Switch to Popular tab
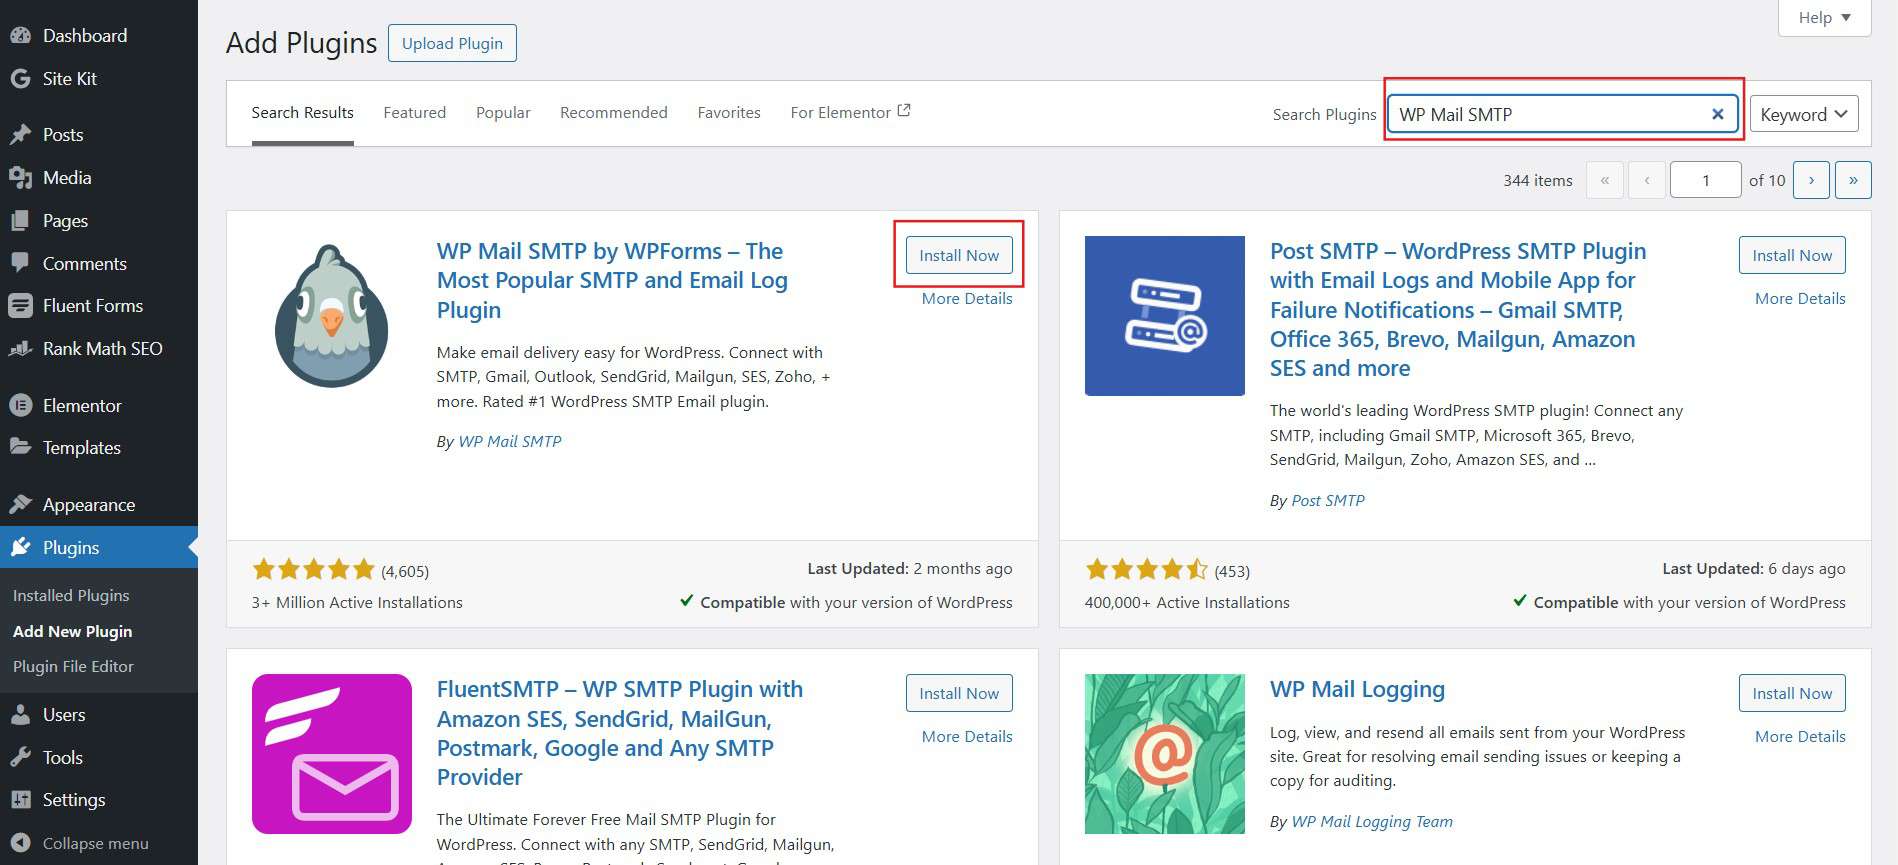The width and height of the screenshot is (1898, 865). pos(503,112)
